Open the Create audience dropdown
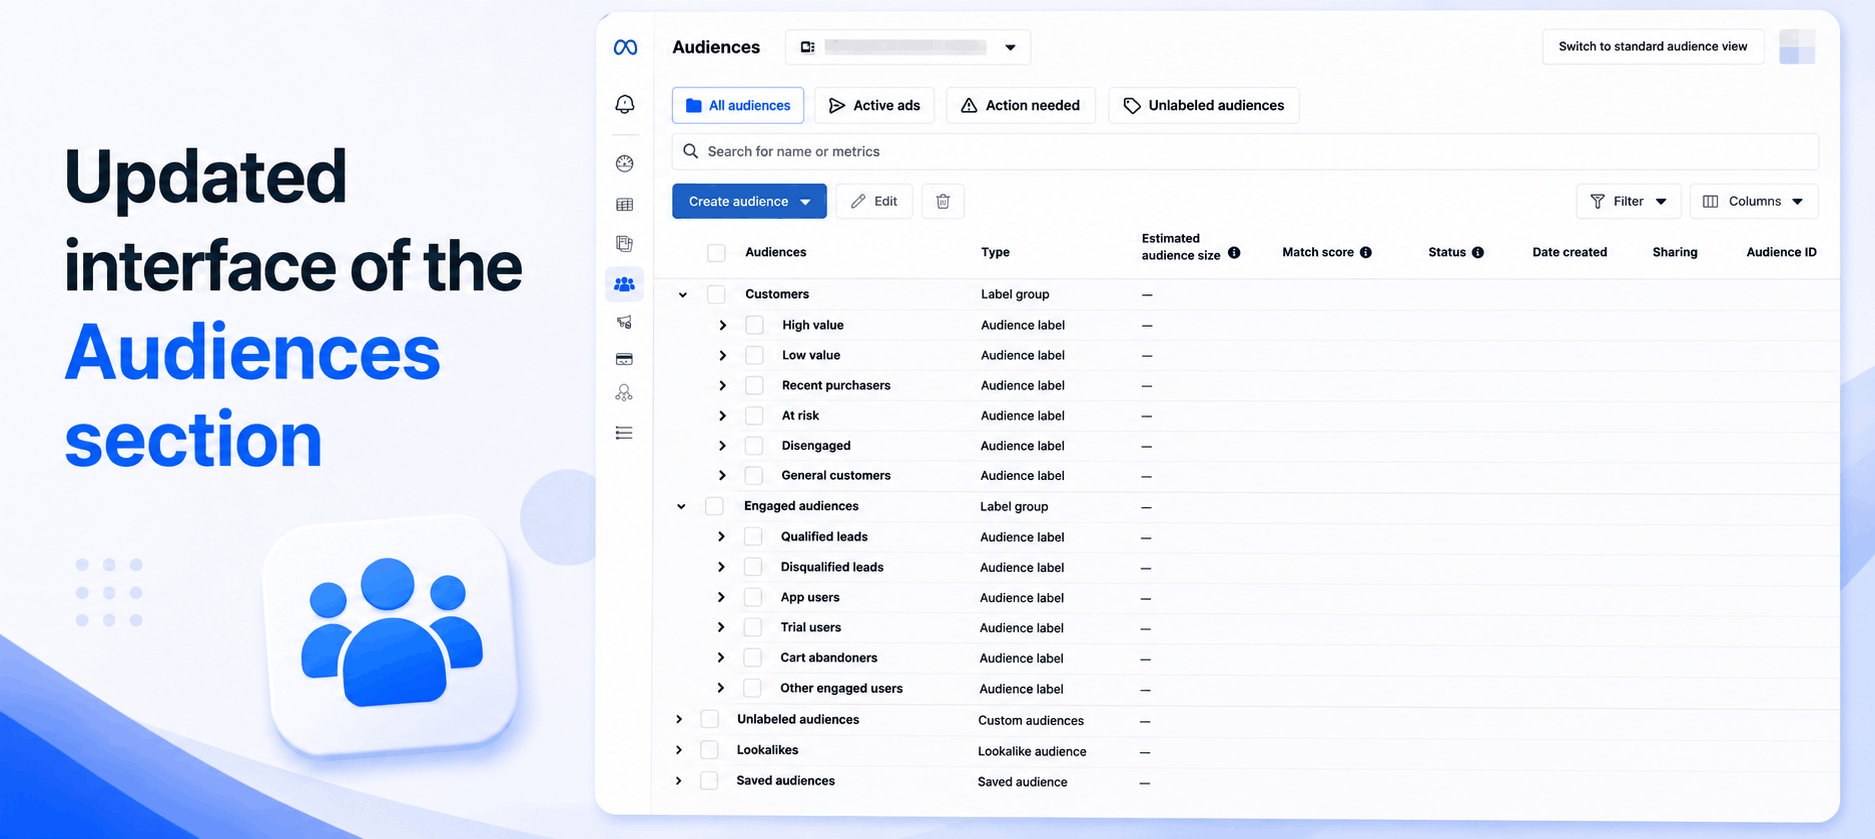1875x839 pixels. tap(749, 201)
